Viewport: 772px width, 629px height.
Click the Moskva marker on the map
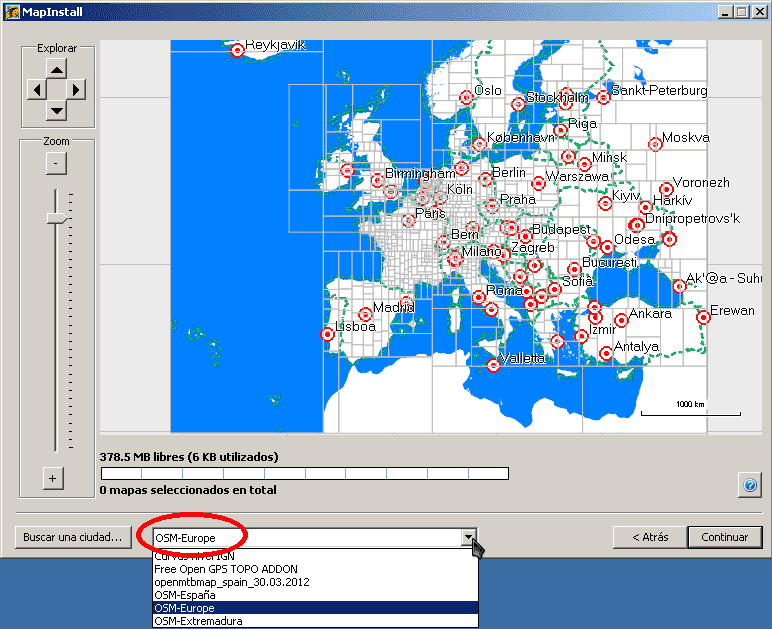[x=655, y=144]
